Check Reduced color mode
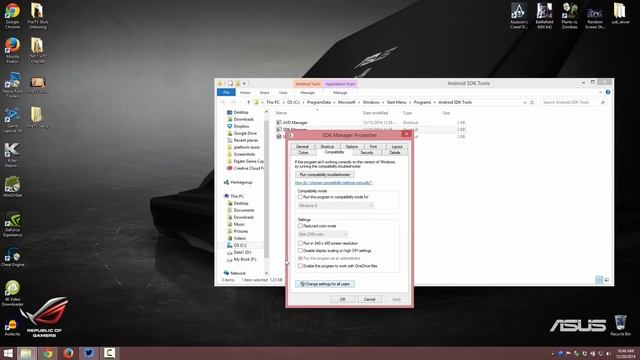640x360 pixels. click(x=300, y=226)
